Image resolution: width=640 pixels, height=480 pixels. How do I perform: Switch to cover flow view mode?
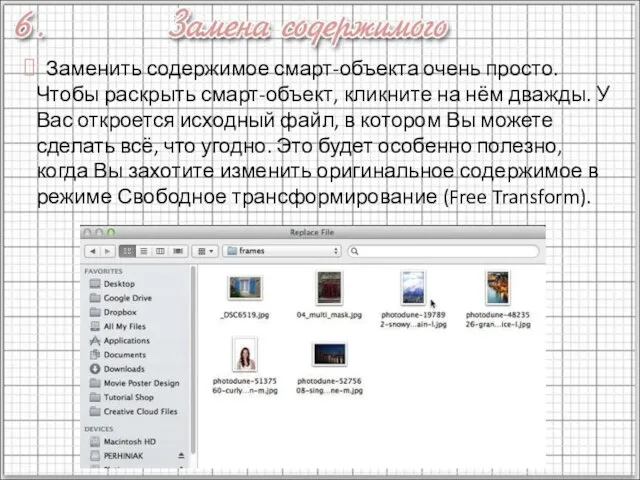coord(178,251)
